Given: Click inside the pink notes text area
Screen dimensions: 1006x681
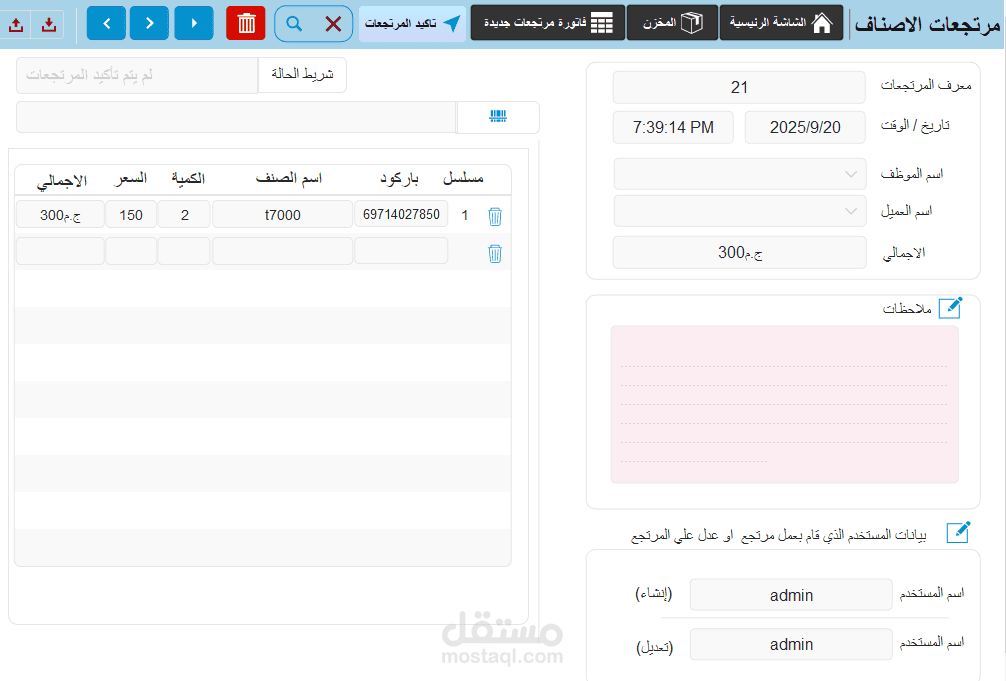Looking at the screenshot, I should click(785, 404).
